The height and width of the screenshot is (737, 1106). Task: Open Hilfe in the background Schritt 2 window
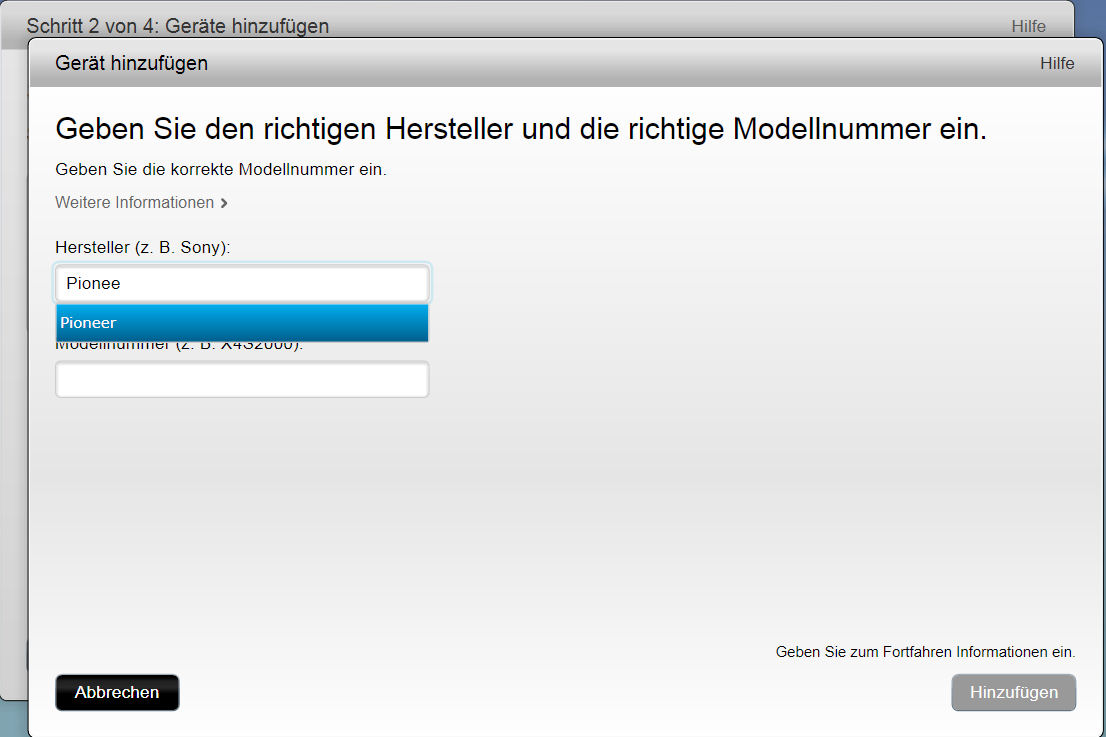[x=1028, y=26]
